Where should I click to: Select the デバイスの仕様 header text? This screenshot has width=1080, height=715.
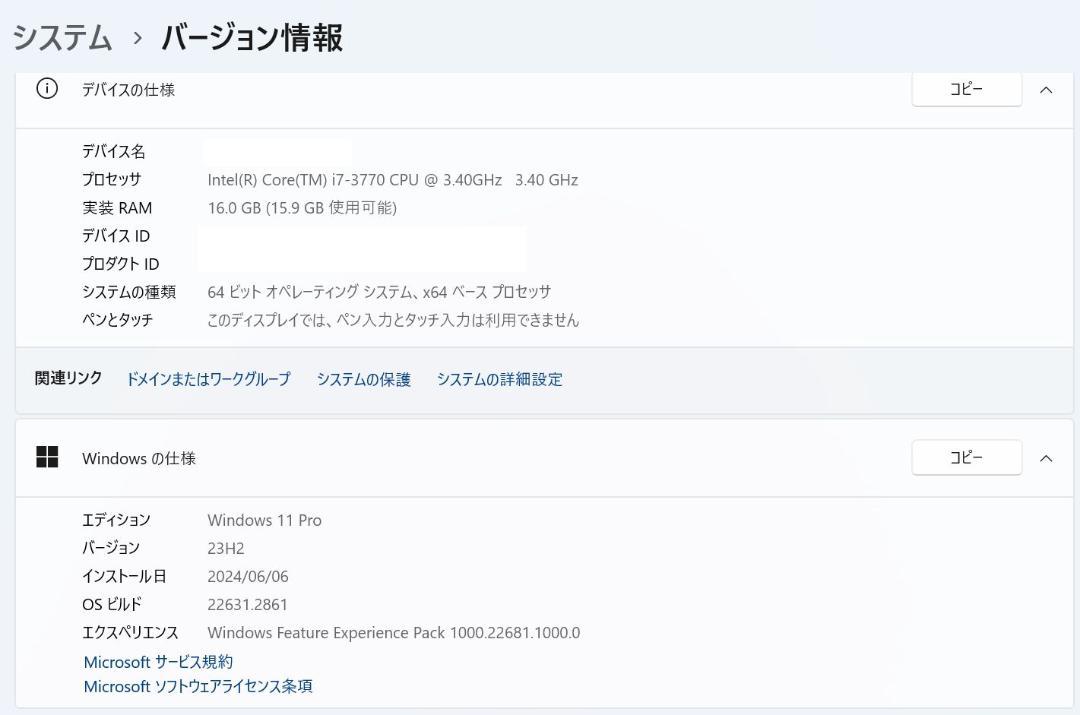[x=128, y=90]
